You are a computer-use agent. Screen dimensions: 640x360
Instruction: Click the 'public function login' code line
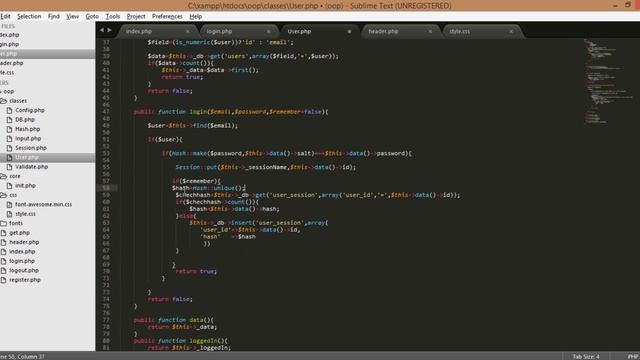click(x=231, y=112)
